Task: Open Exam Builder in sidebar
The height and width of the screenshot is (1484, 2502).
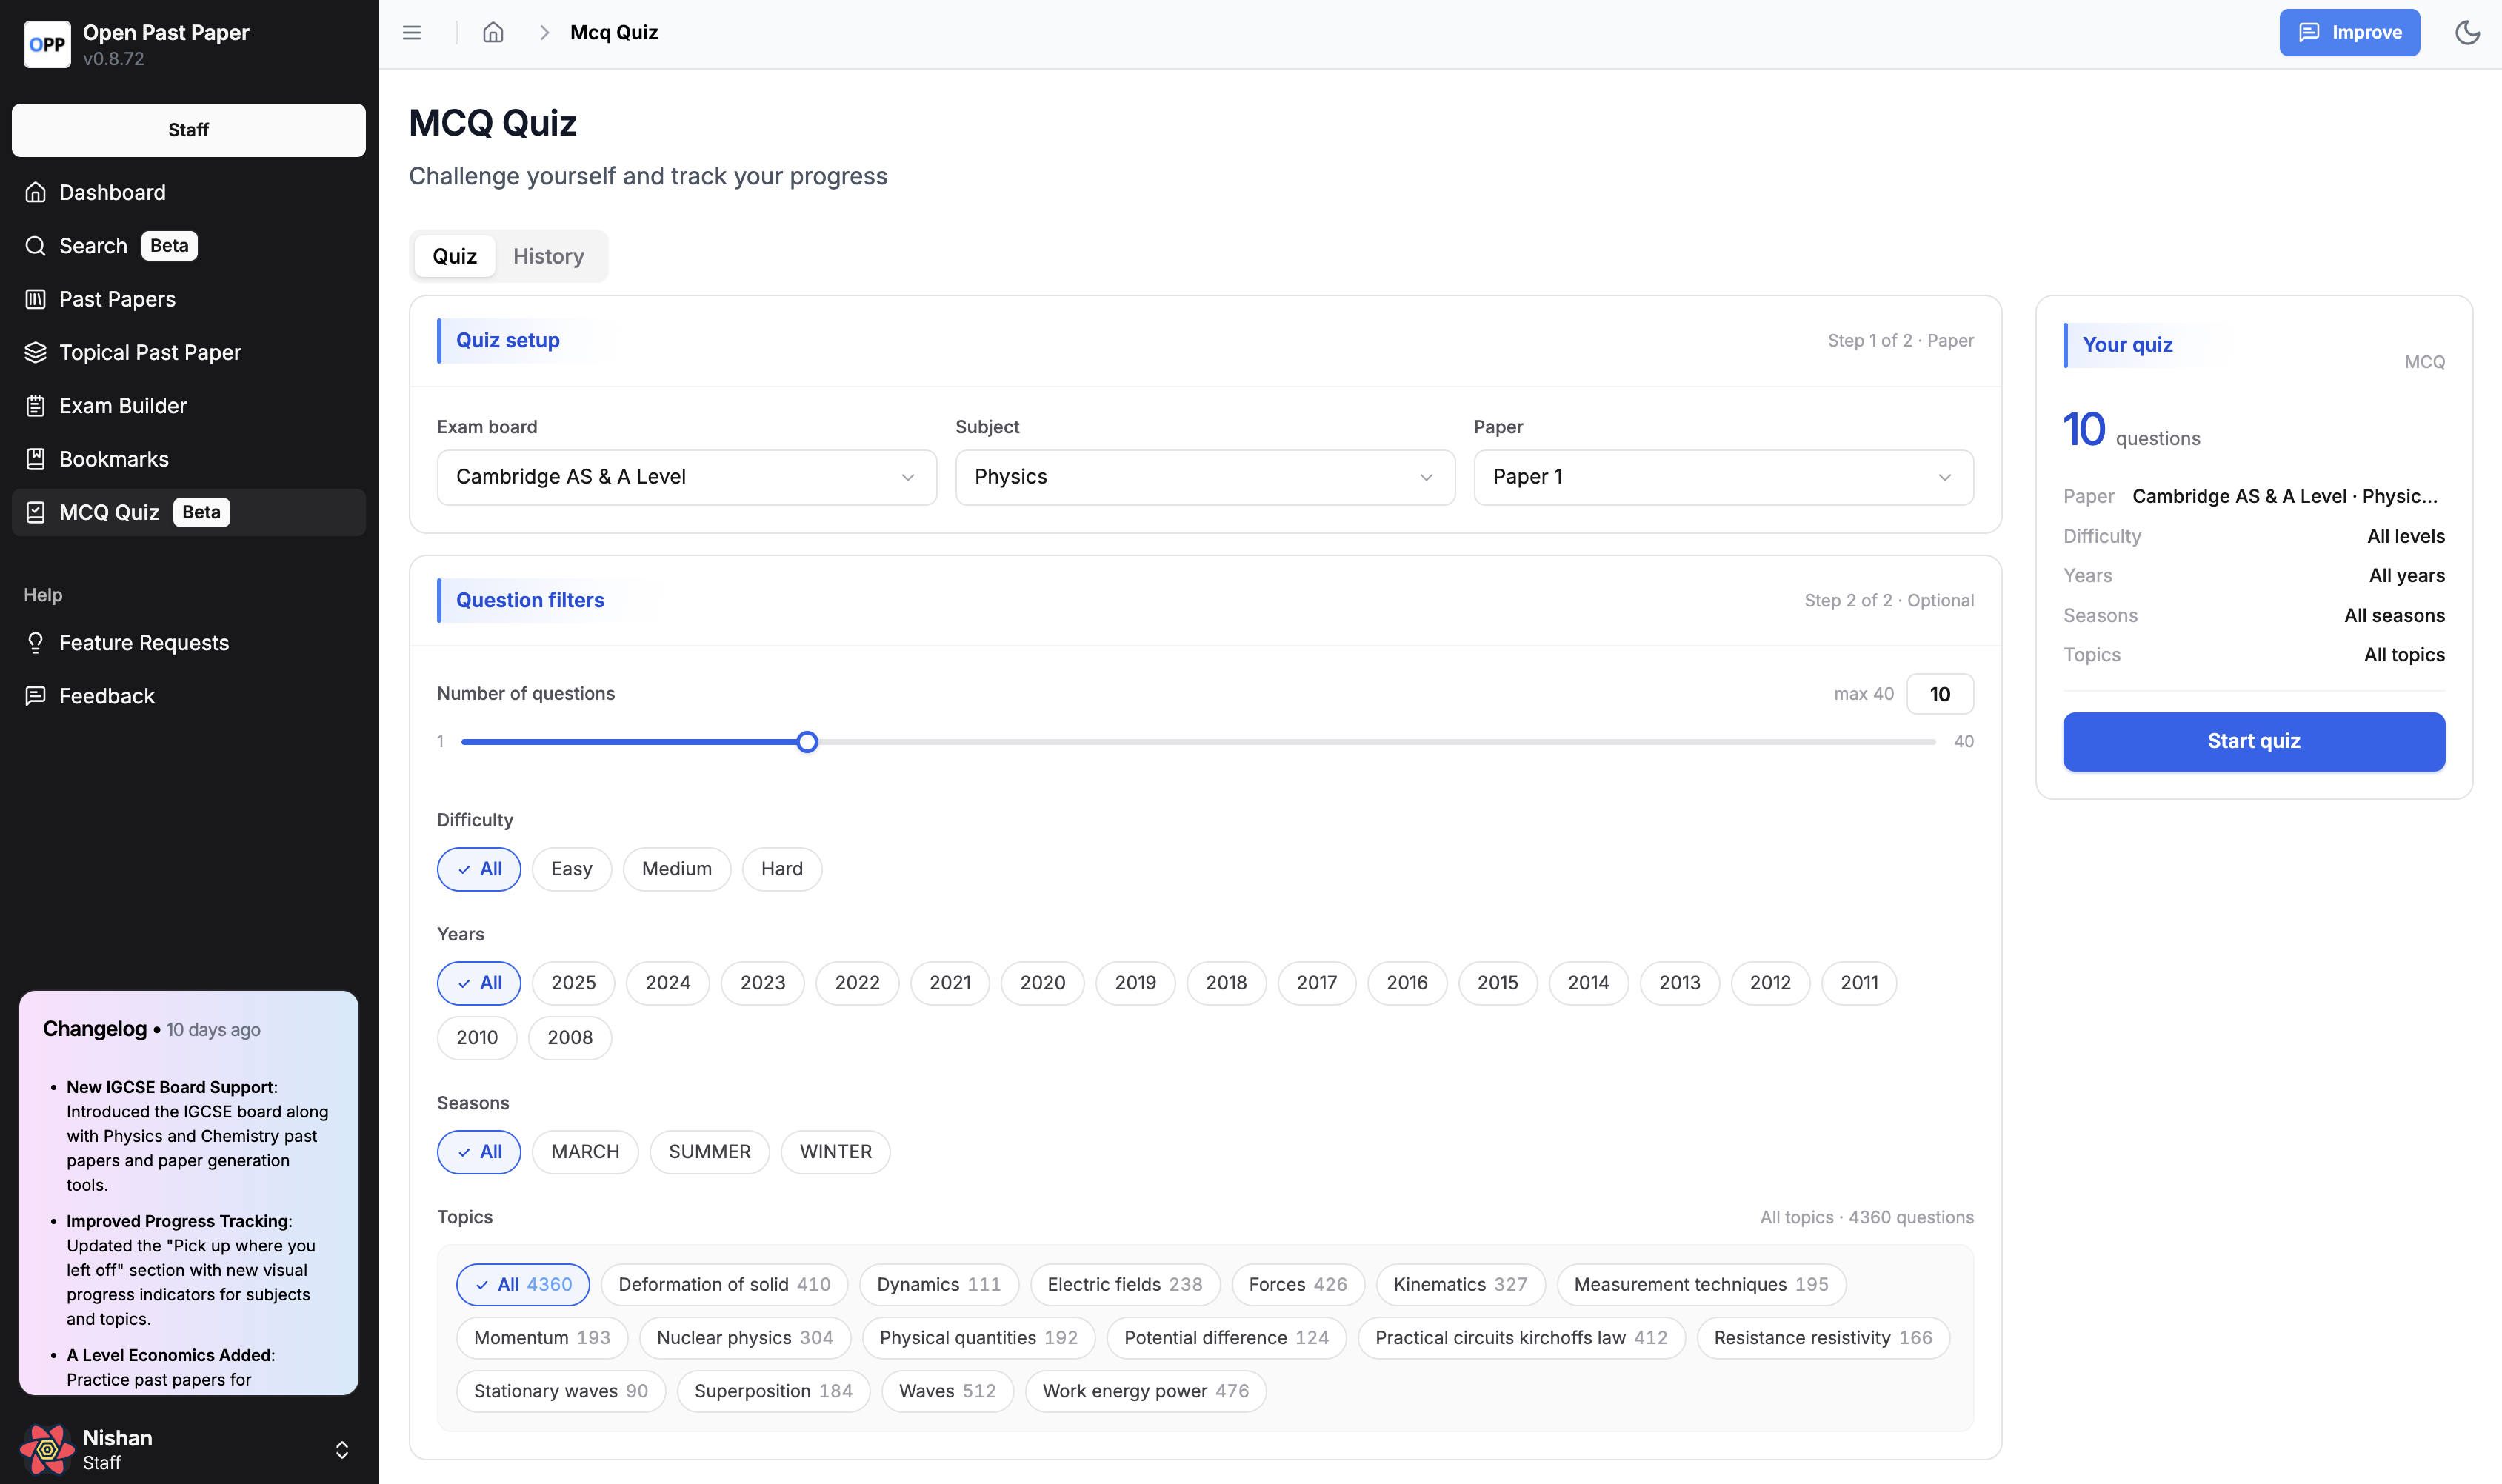Action: [x=189, y=406]
